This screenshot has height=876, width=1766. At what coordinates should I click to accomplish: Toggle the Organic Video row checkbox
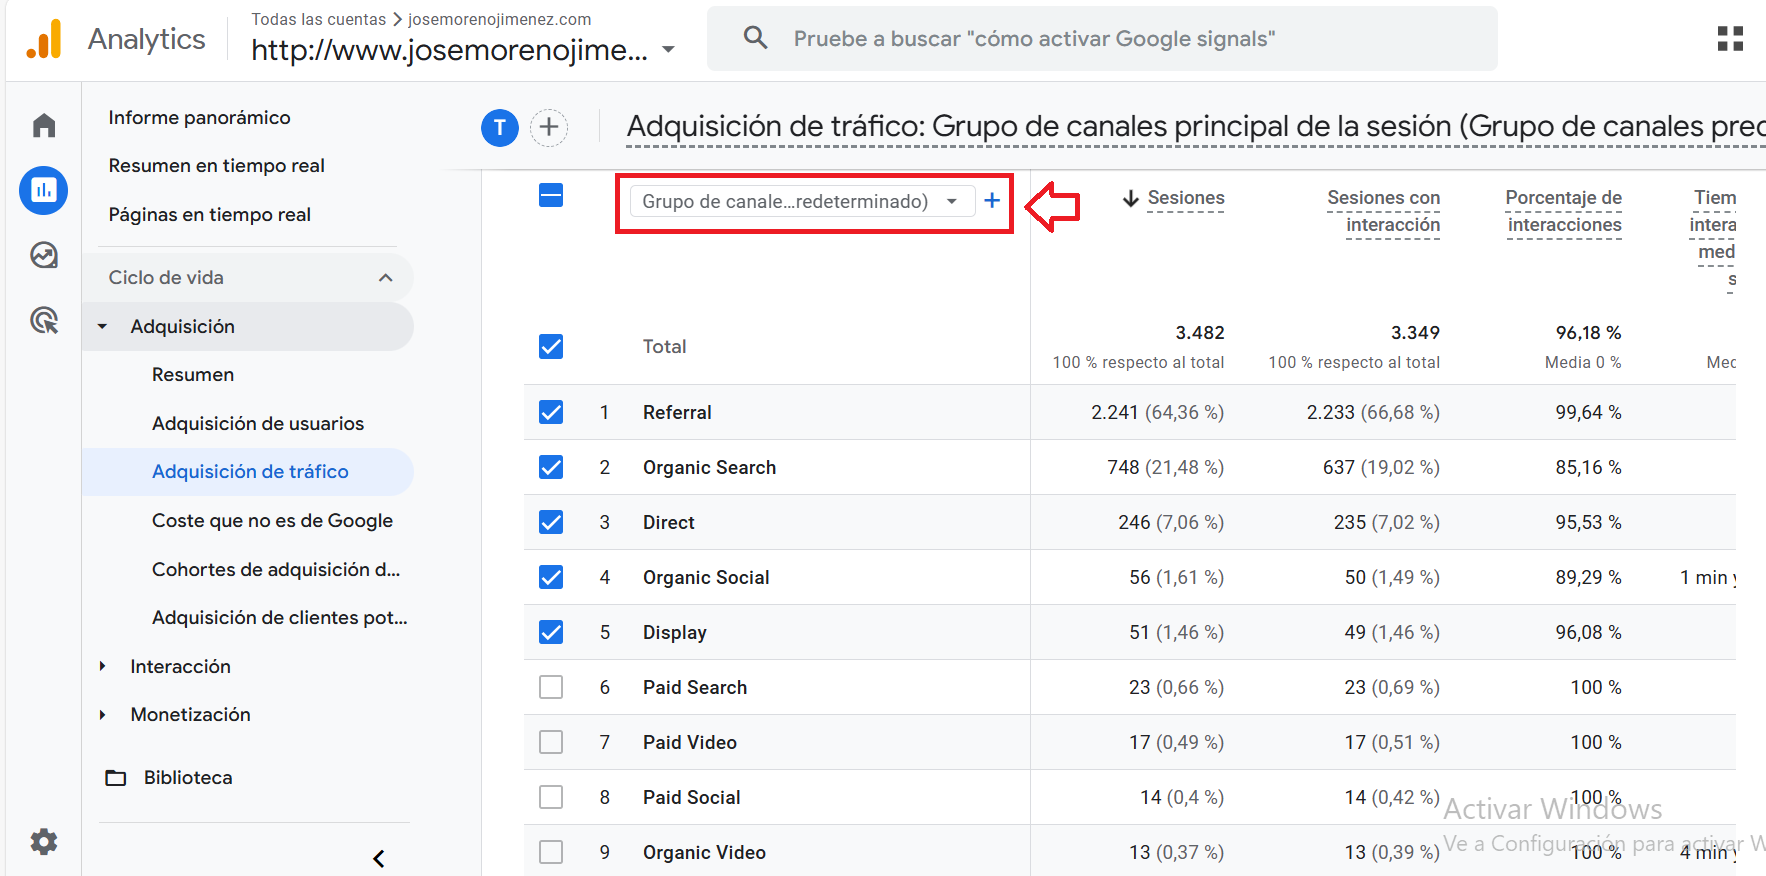(551, 852)
